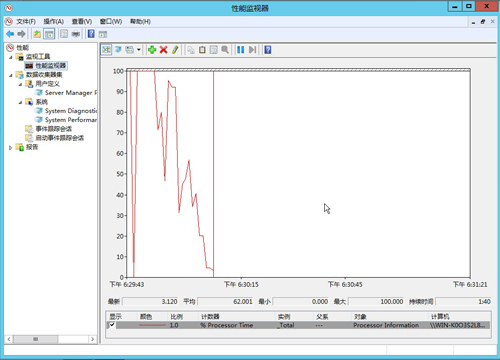Toggle the Show/Hide Action Pane icon

tap(103, 34)
